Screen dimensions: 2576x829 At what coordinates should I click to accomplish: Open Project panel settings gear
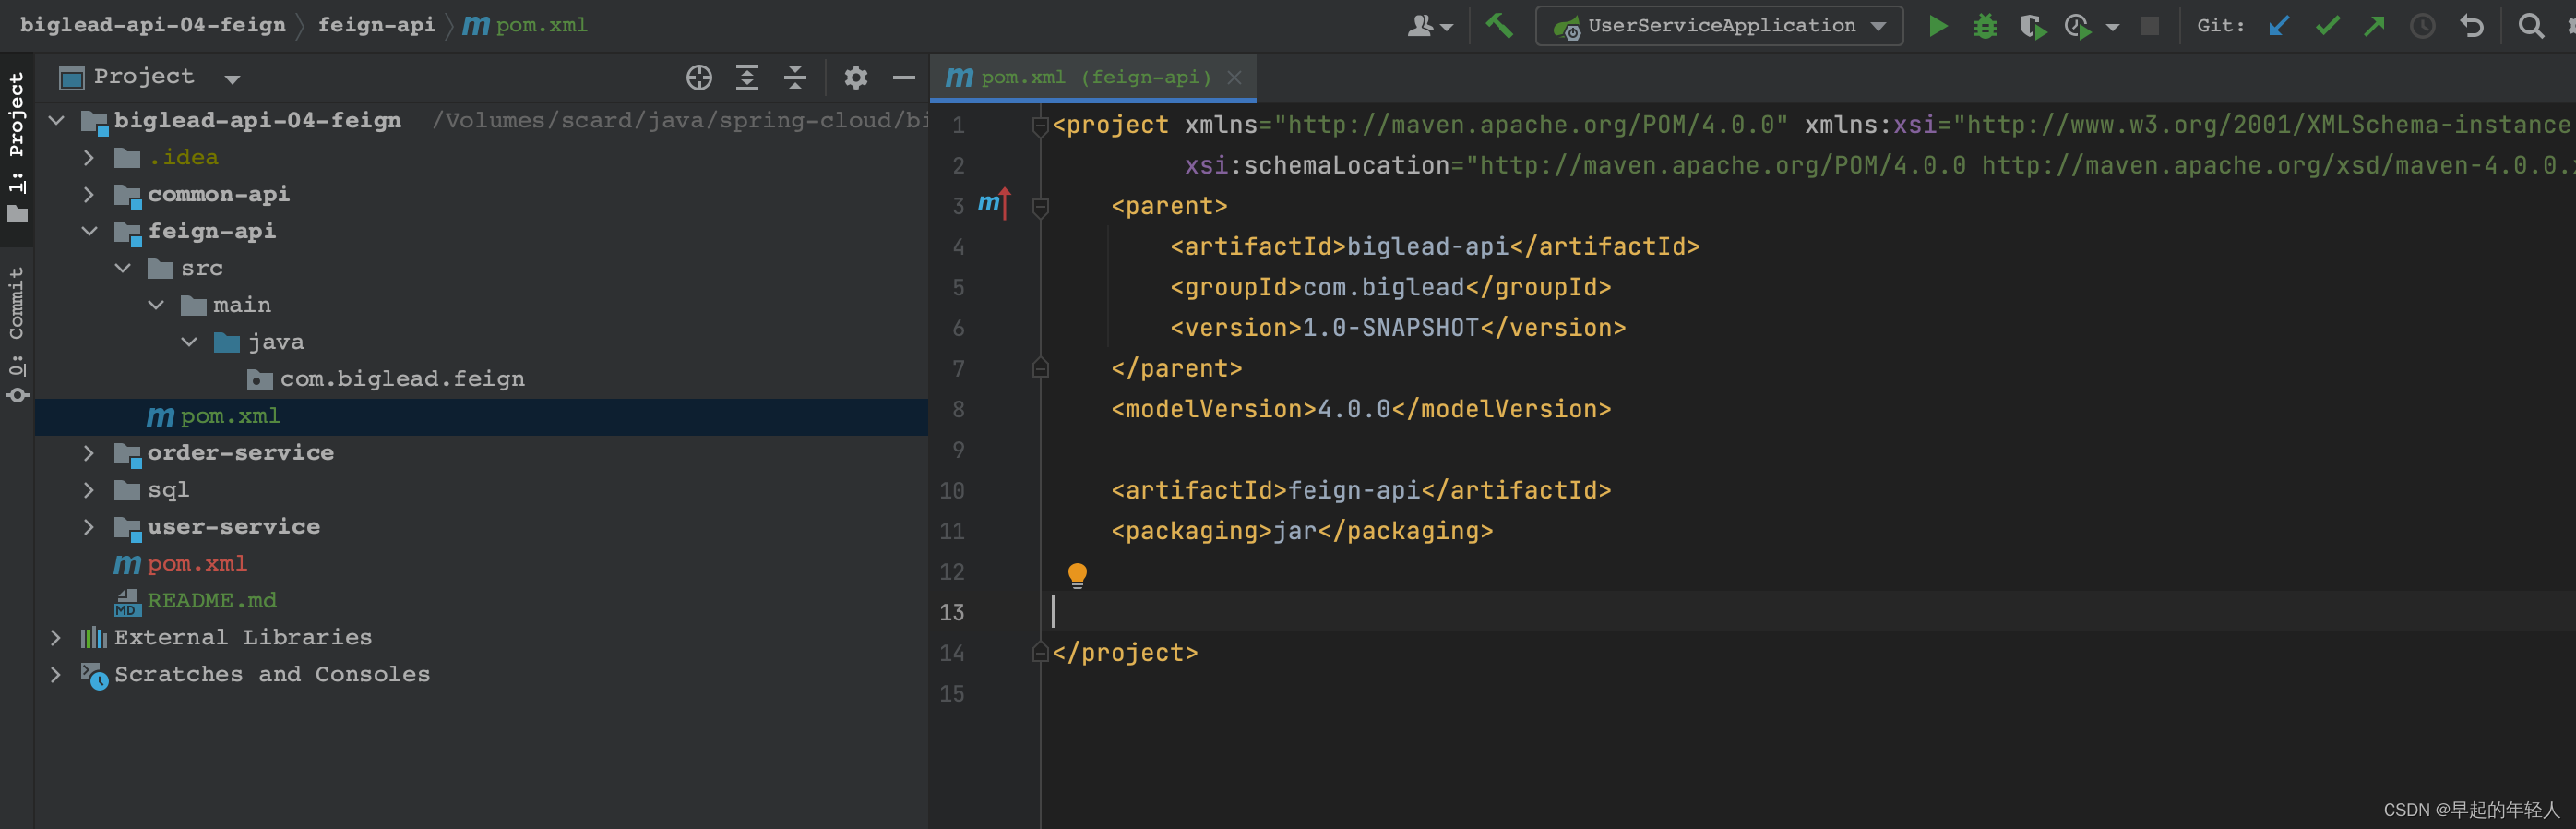pyautogui.click(x=856, y=78)
